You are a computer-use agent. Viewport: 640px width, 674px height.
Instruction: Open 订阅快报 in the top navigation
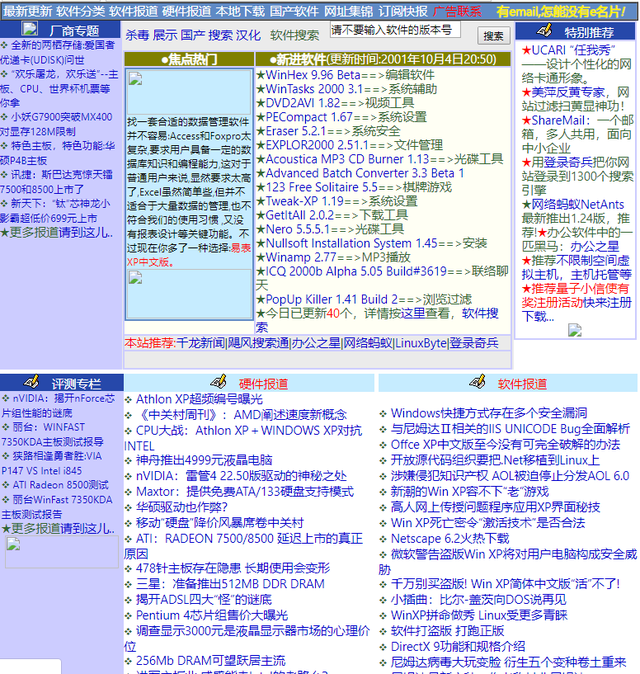pos(403,11)
